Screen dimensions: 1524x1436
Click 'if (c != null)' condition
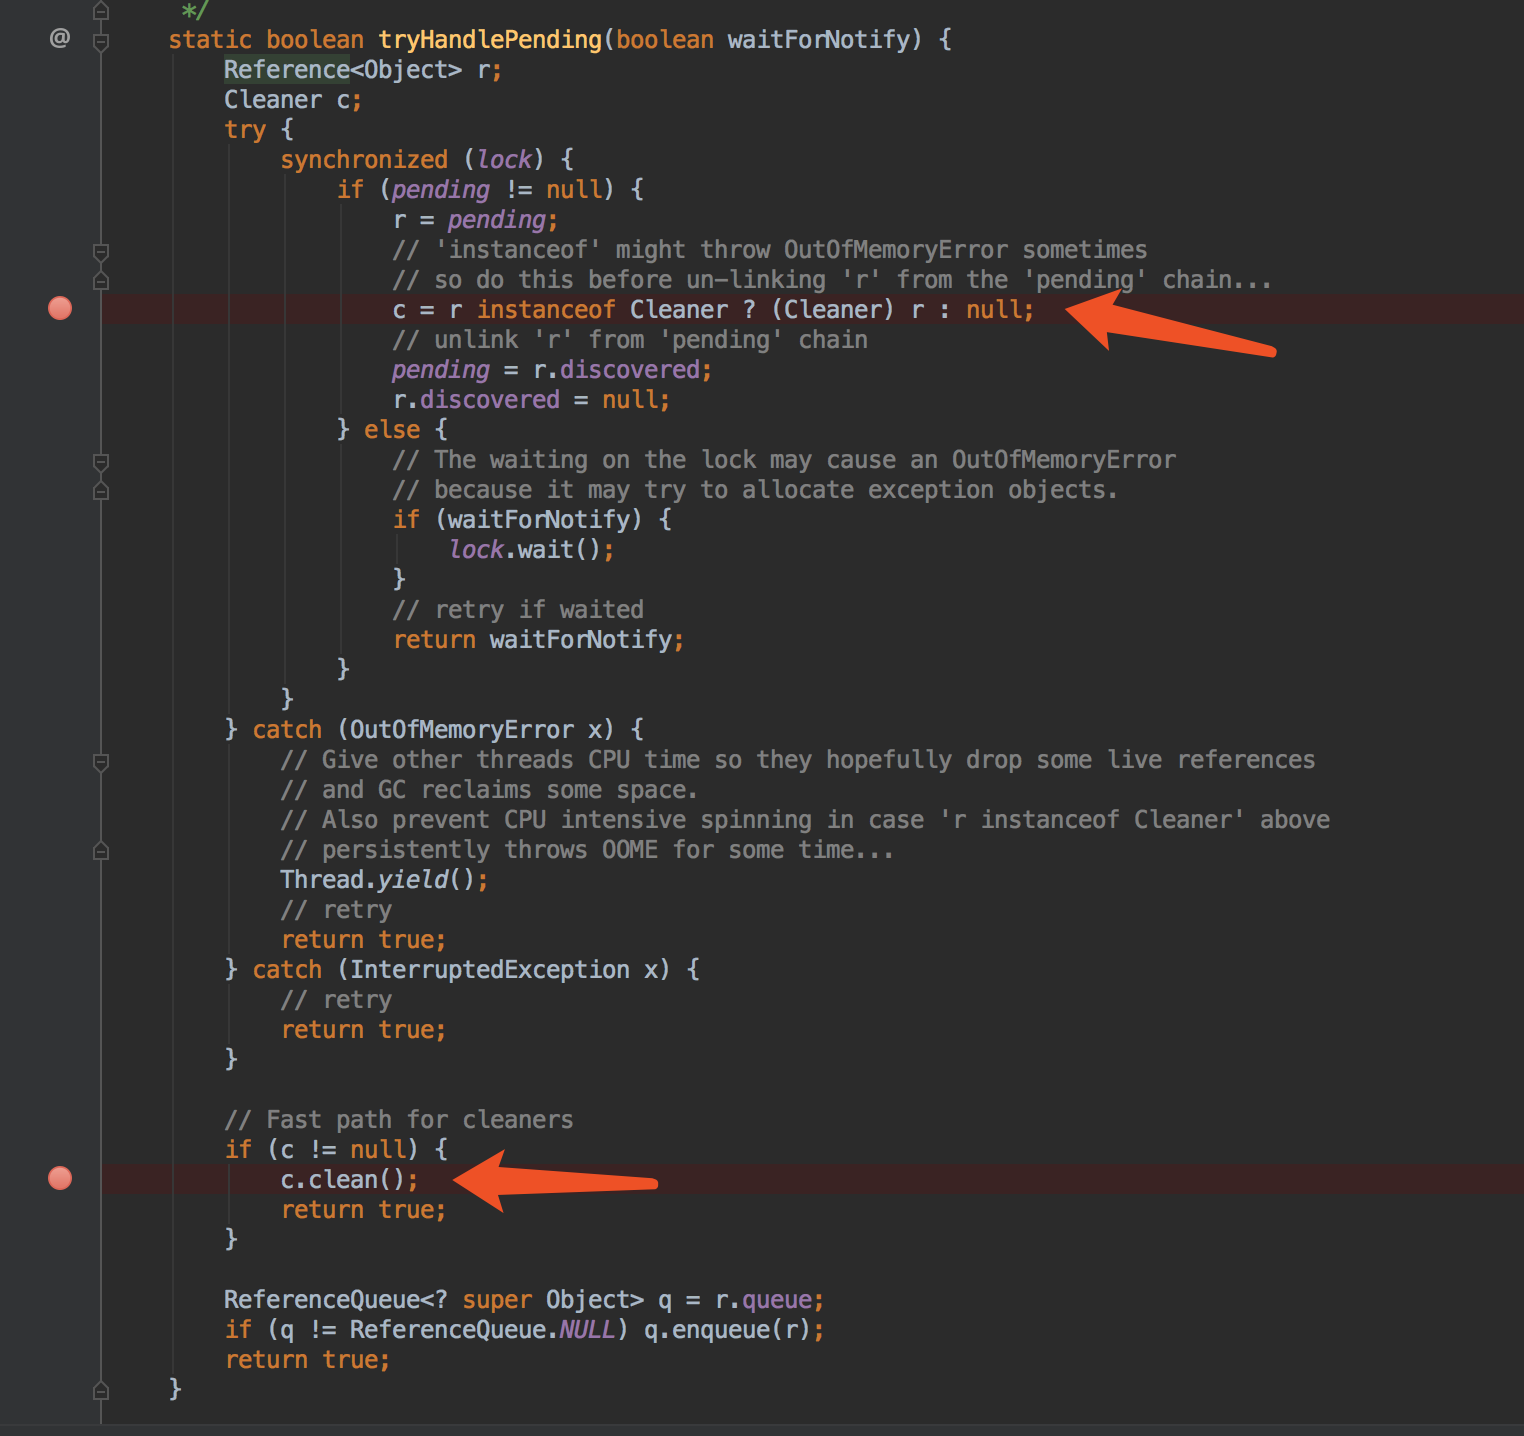tap(321, 1150)
